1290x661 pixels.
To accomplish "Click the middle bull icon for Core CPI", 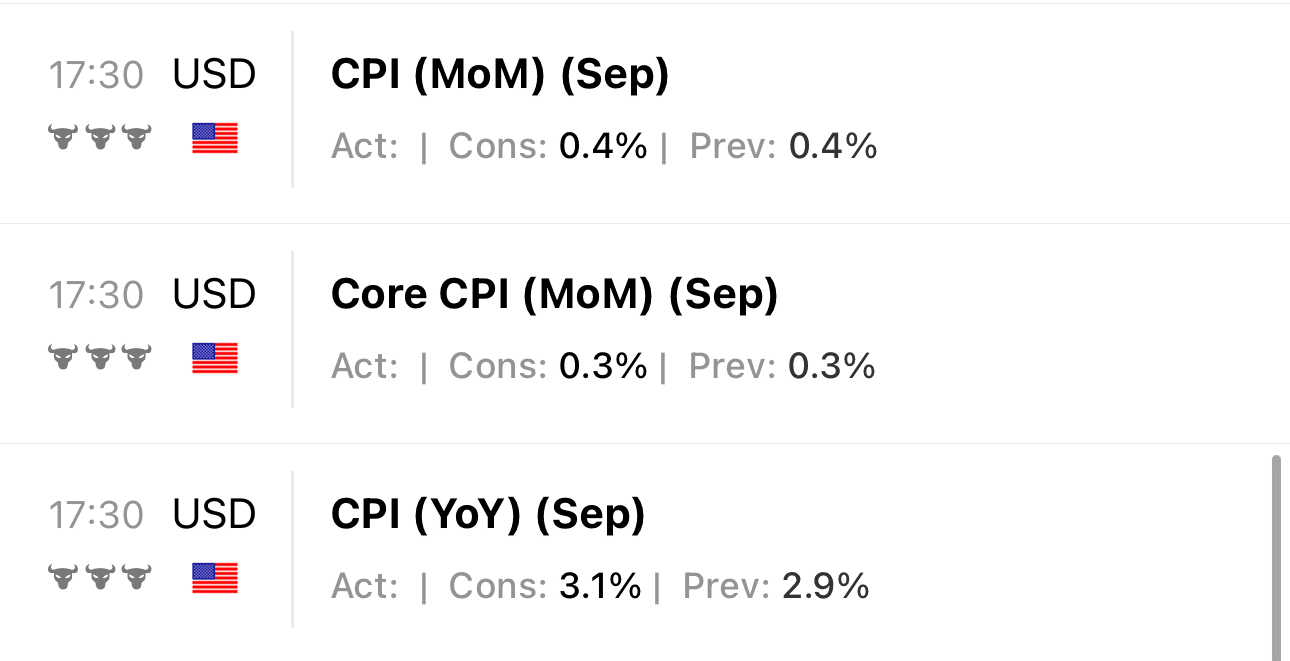I will (x=100, y=358).
